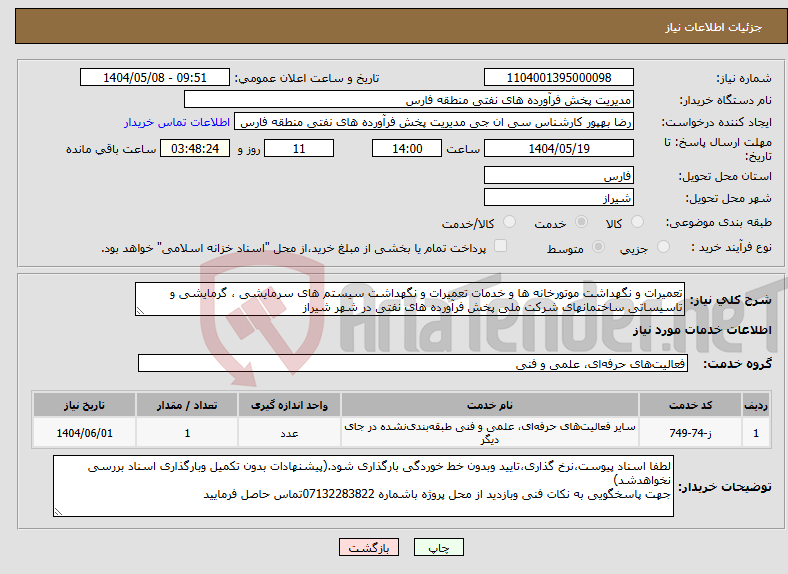Click the شماره نیاز field 1104001395000098

click(x=558, y=77)
